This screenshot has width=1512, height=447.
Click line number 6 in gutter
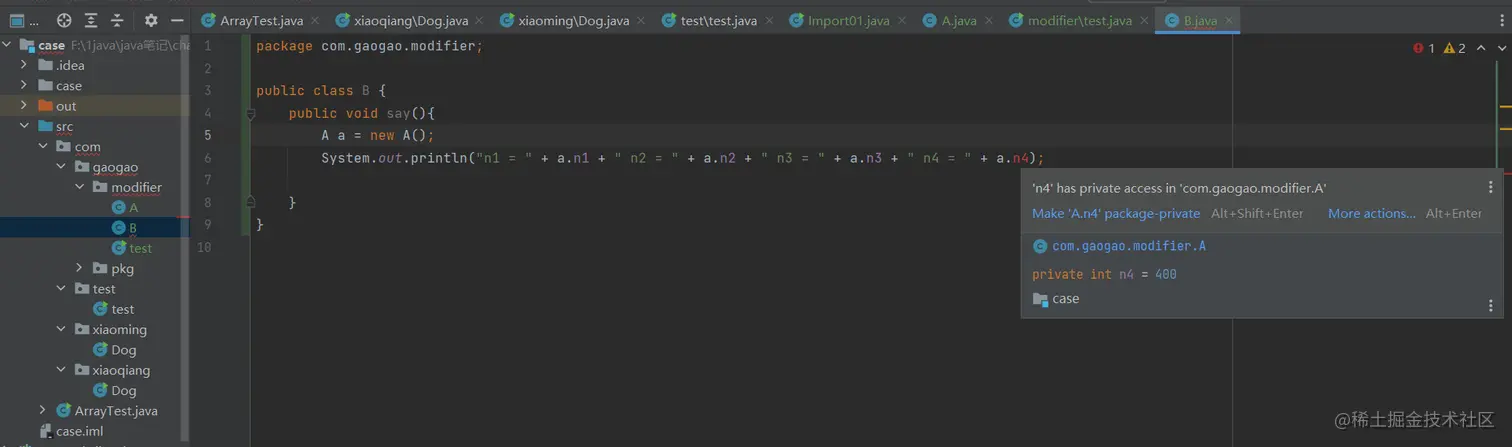(207, 158)
